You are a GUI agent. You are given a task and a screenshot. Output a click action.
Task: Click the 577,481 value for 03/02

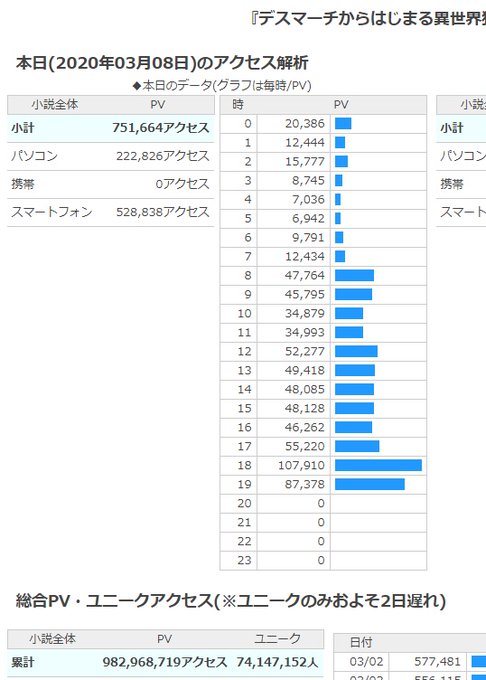point(437,662)
